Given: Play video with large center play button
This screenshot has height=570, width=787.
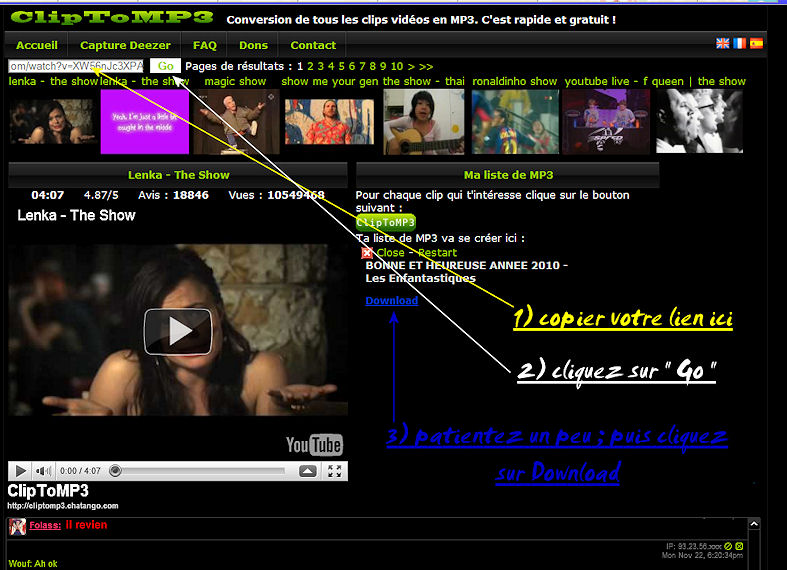Looking at the screenshot, I should coord(178,331).
